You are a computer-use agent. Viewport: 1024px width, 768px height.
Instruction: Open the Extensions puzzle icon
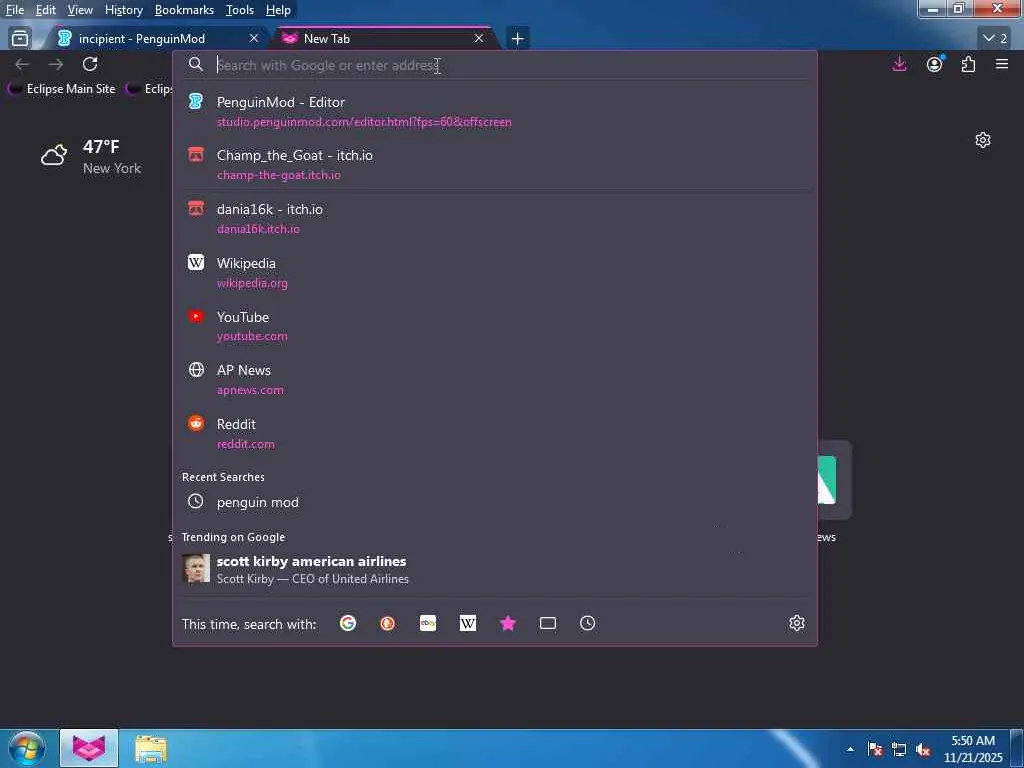point(968,64)
